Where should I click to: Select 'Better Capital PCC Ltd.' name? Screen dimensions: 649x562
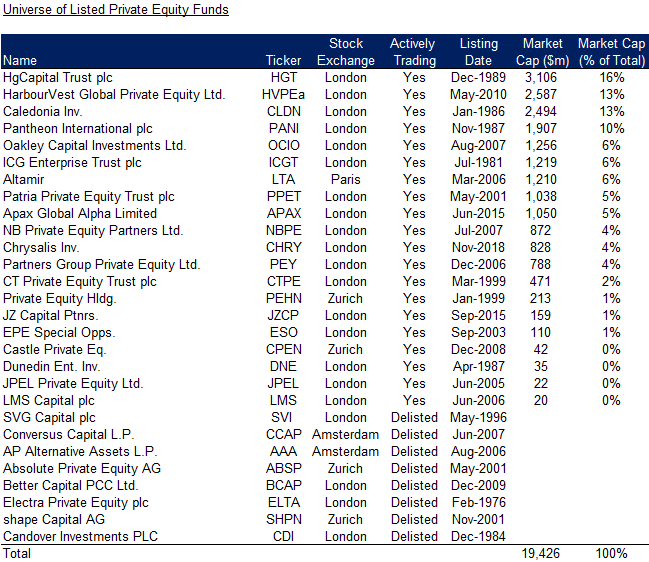click(x=70, y=485)
